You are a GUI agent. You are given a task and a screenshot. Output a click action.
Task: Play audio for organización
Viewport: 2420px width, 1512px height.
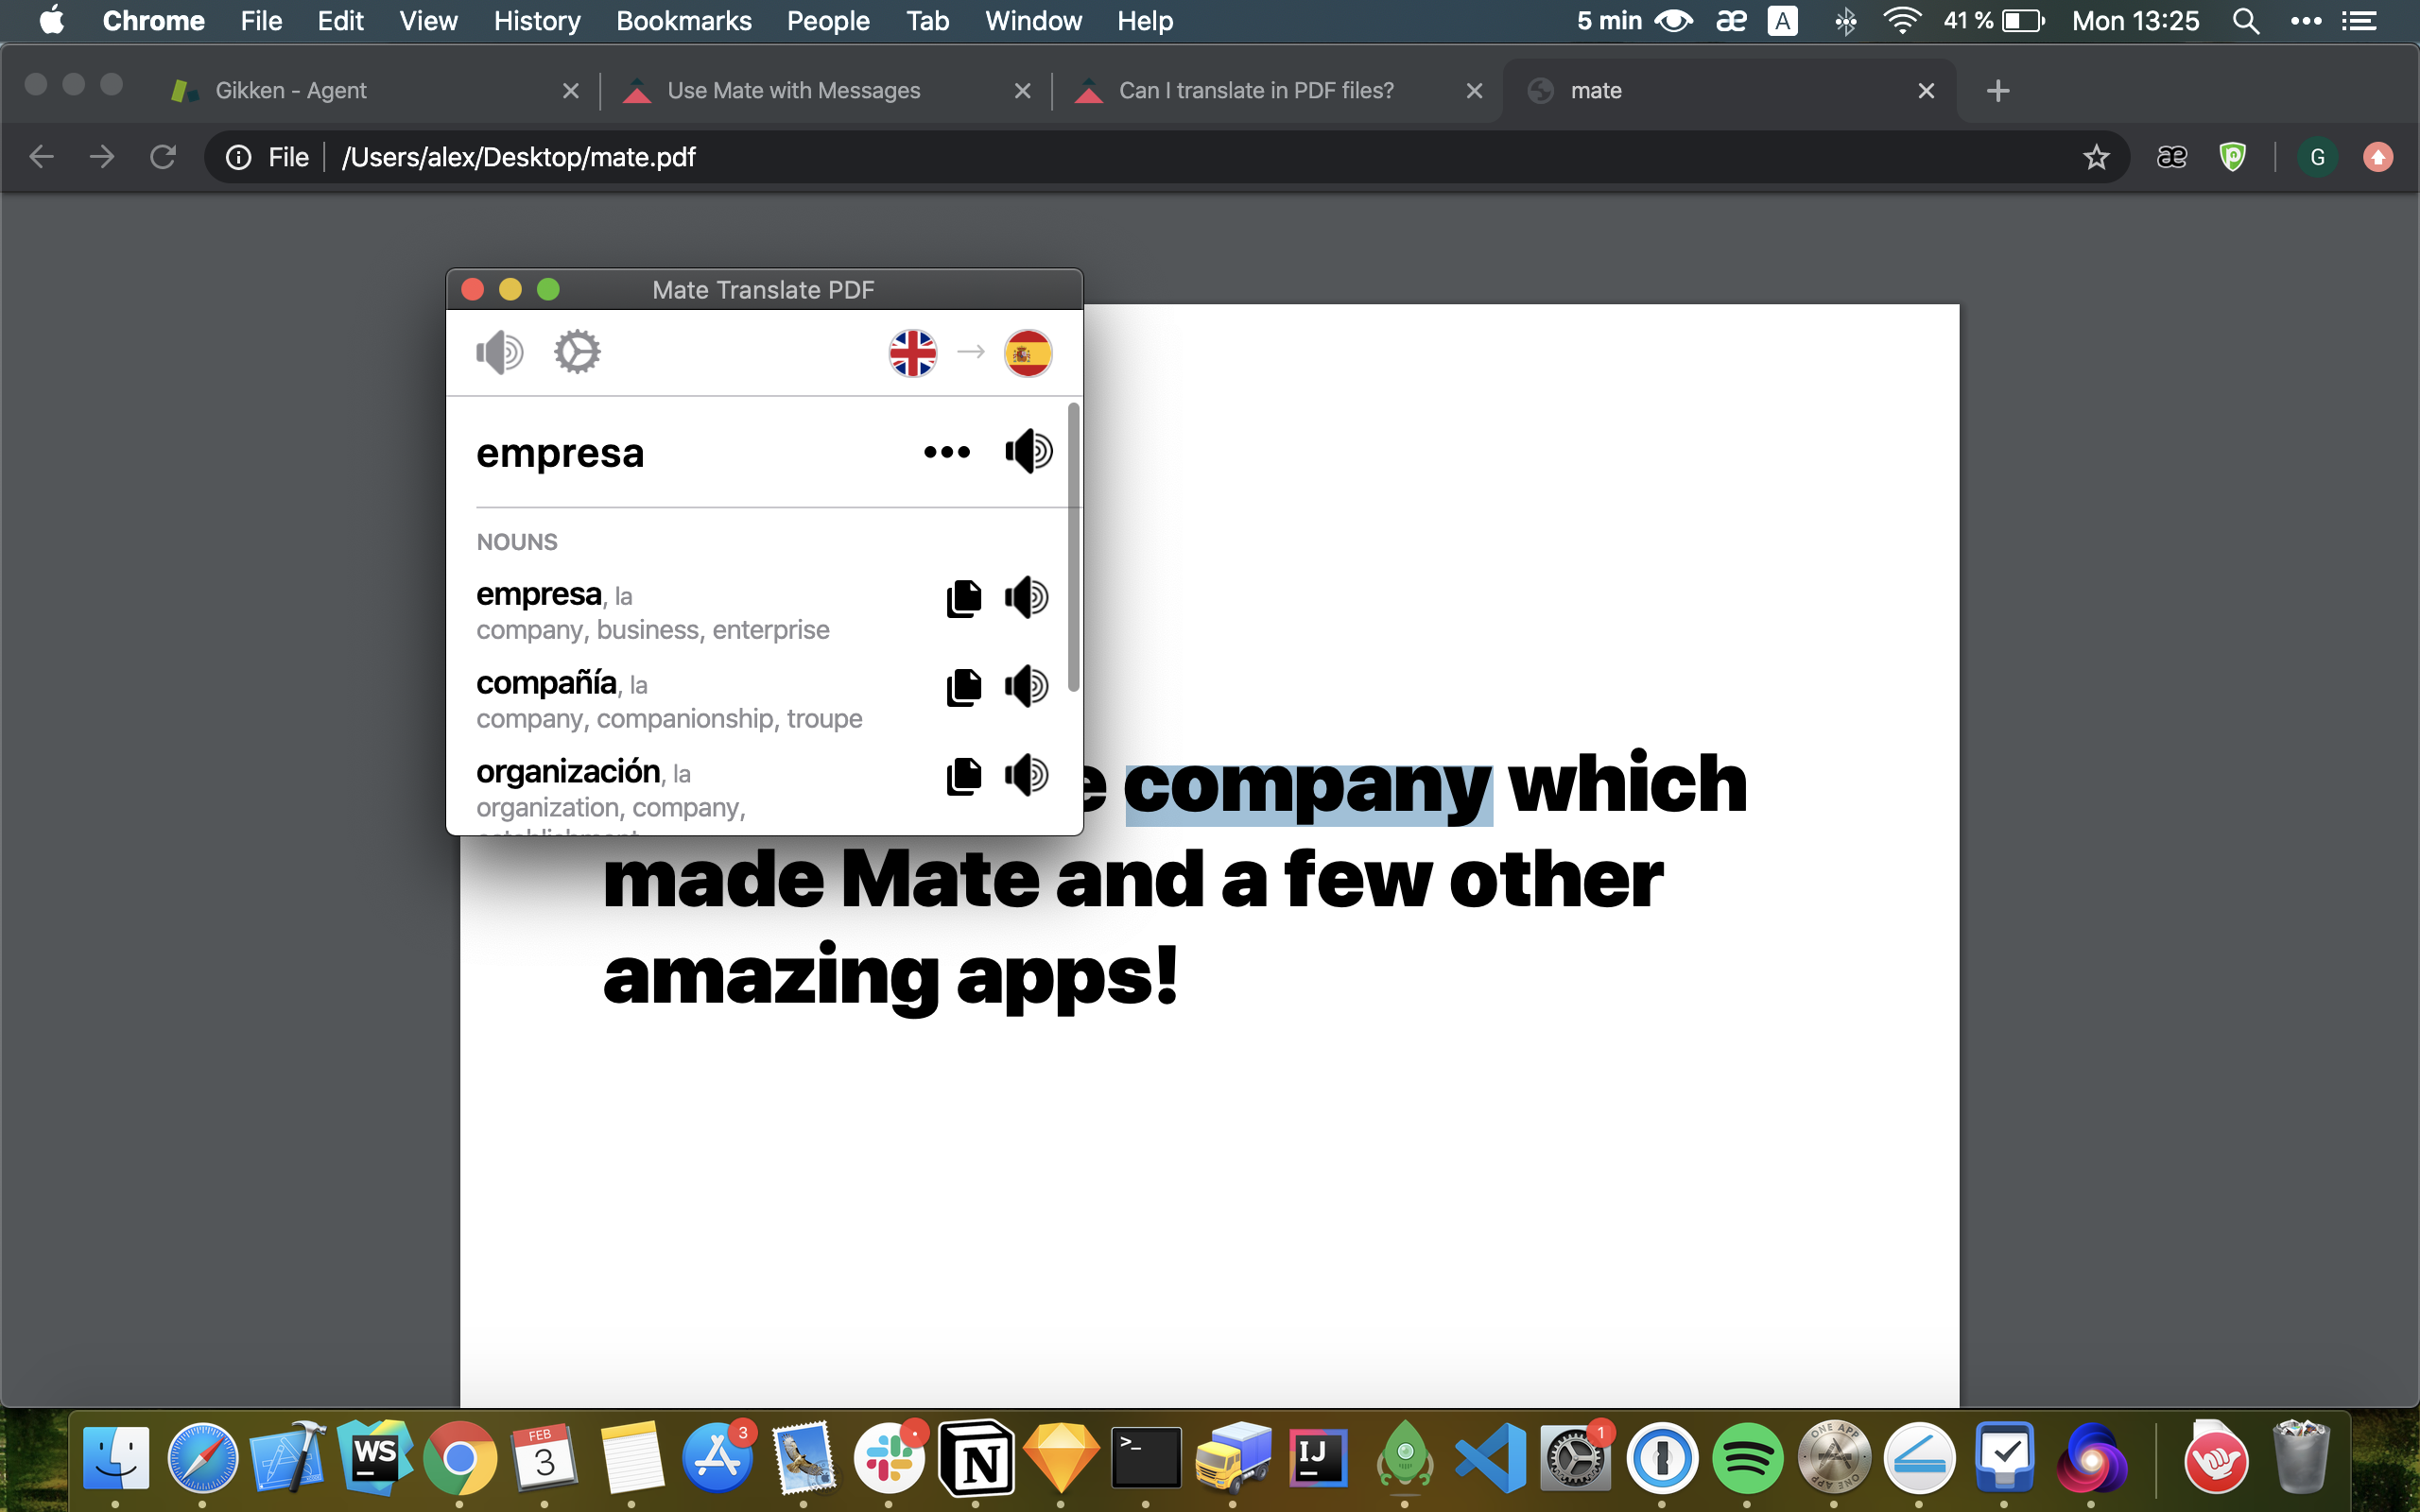coord(1026,775)
